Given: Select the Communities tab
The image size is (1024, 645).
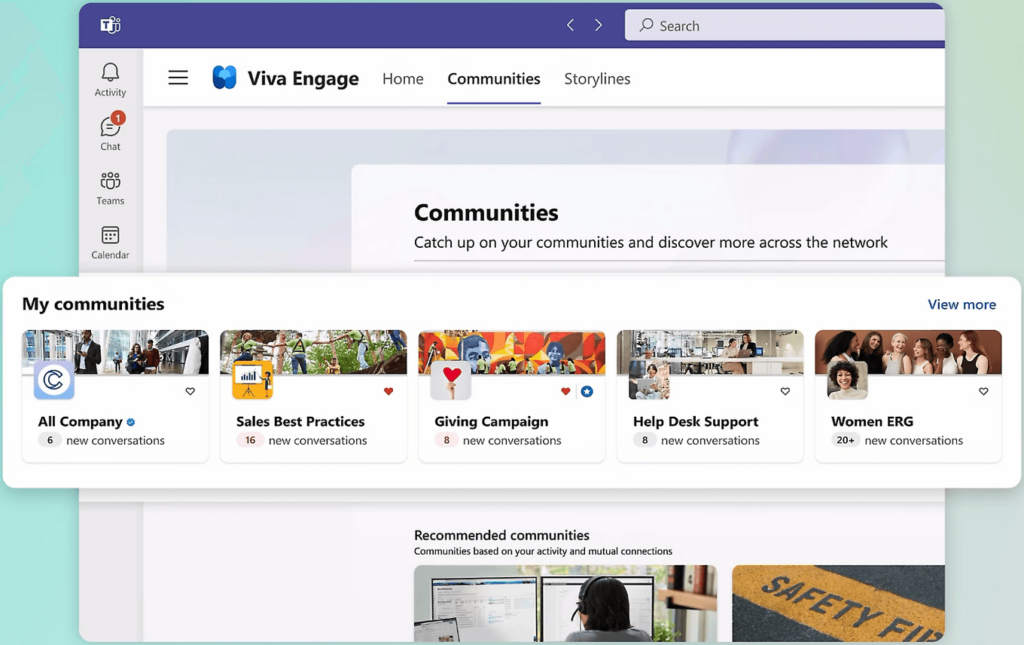Looking at the screenshot, I should tap(494, 79).
